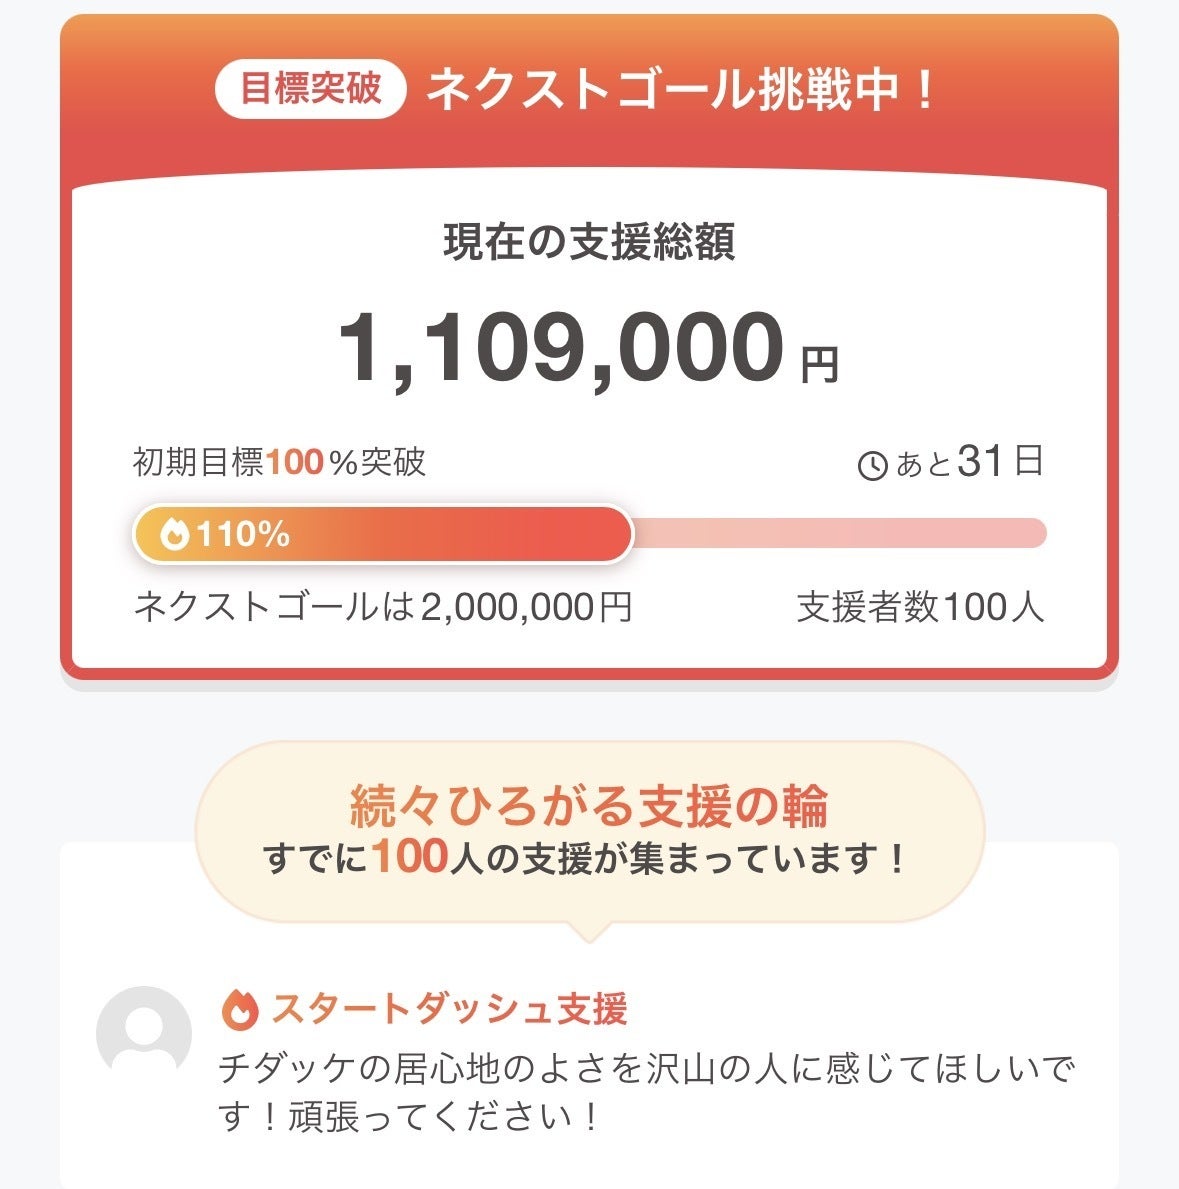Viewport: 1179px width, 1189px height.
Task: Click the 初期目標100%突破 text
Action: click(280, 462)
